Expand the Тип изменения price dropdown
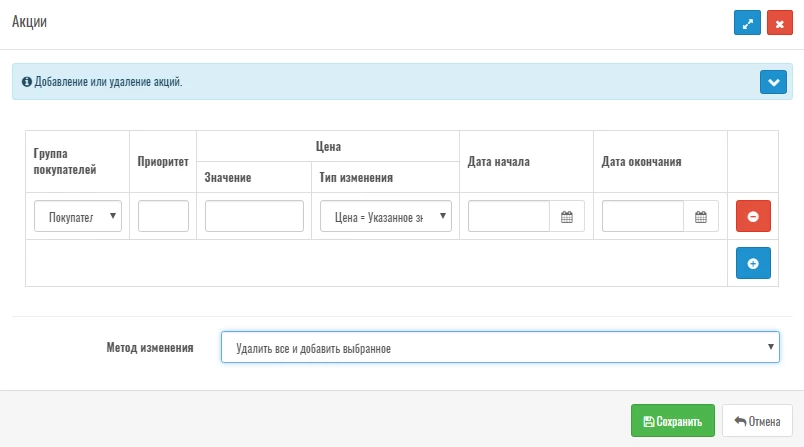804x447 pixels. click(386, 216)
